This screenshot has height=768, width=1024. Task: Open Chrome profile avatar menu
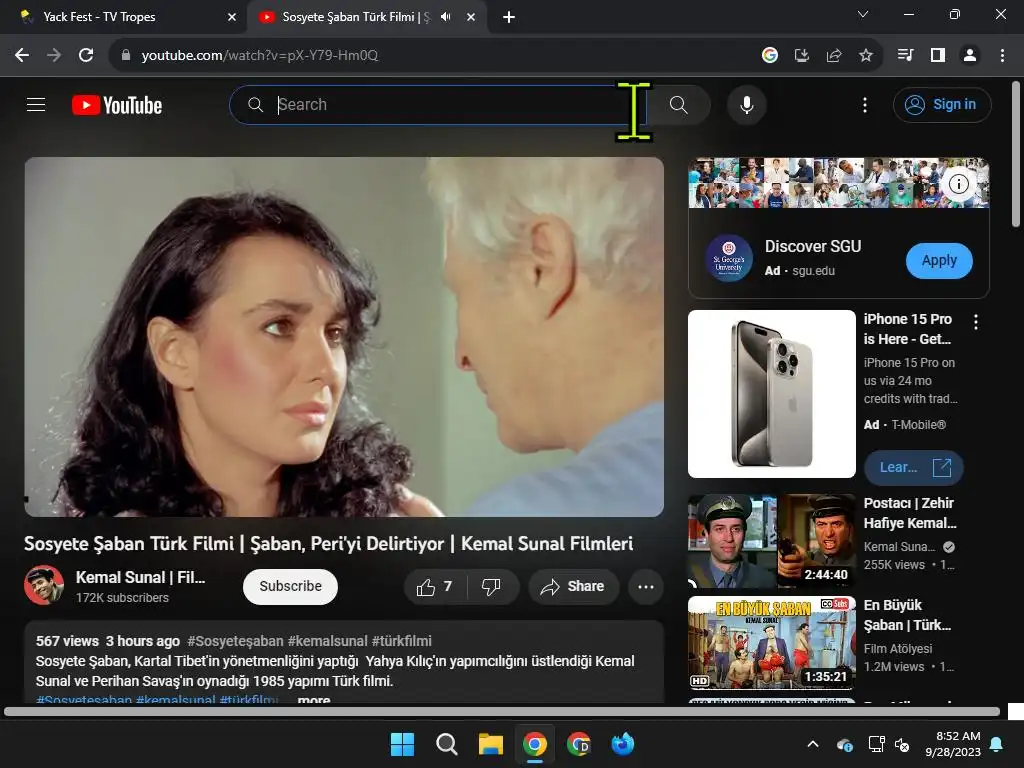tap(970, 55)
